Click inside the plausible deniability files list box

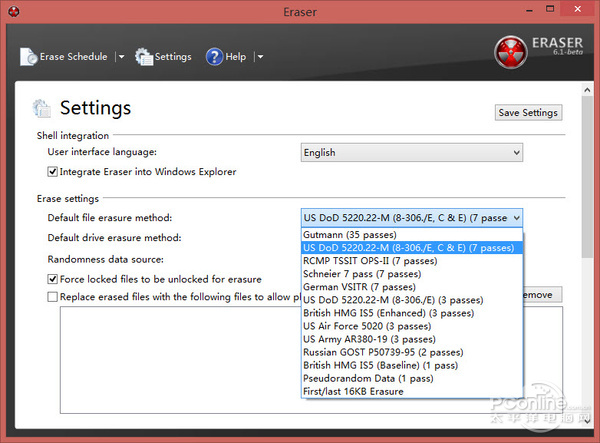(180, 360)
